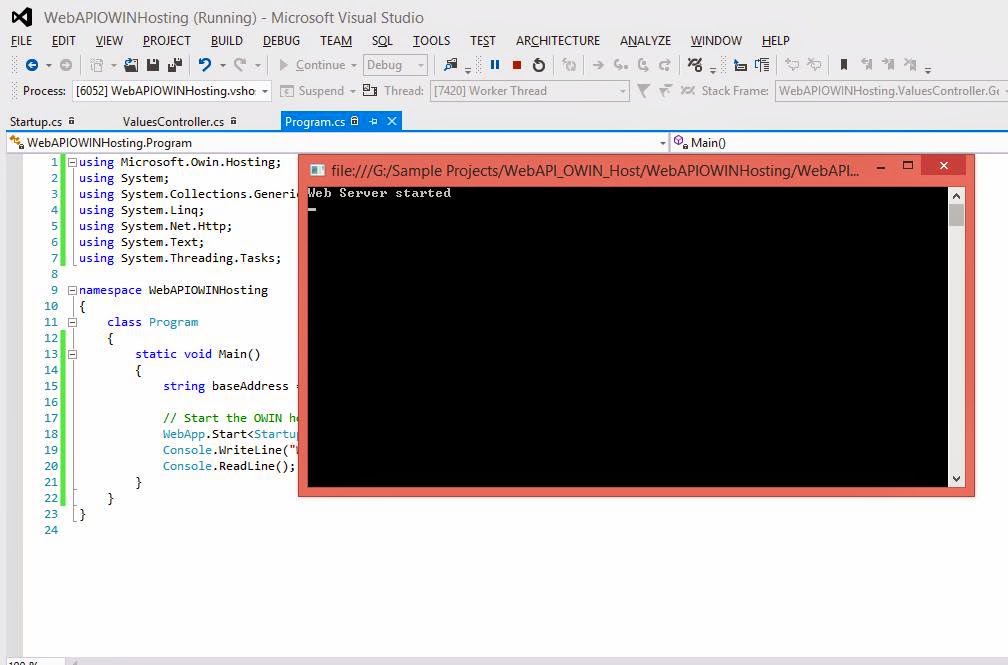
Task: Restart the debug session
Action: pyautogui.click(x=539, y=65)
